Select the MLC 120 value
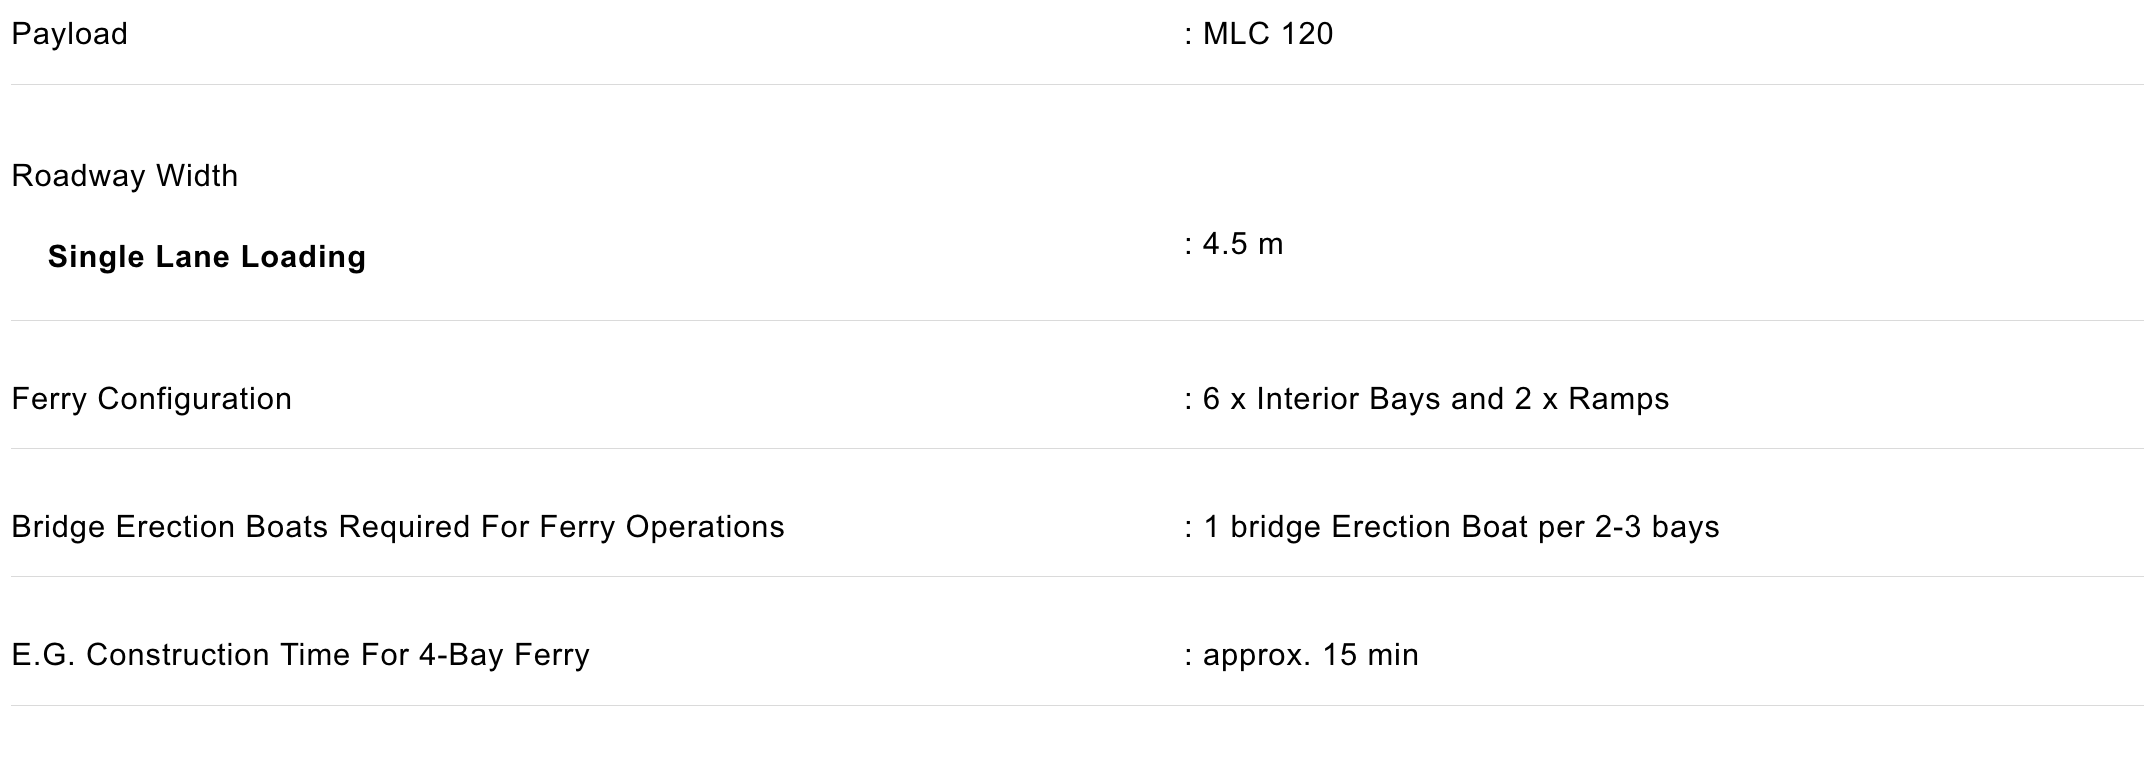 1268,34
